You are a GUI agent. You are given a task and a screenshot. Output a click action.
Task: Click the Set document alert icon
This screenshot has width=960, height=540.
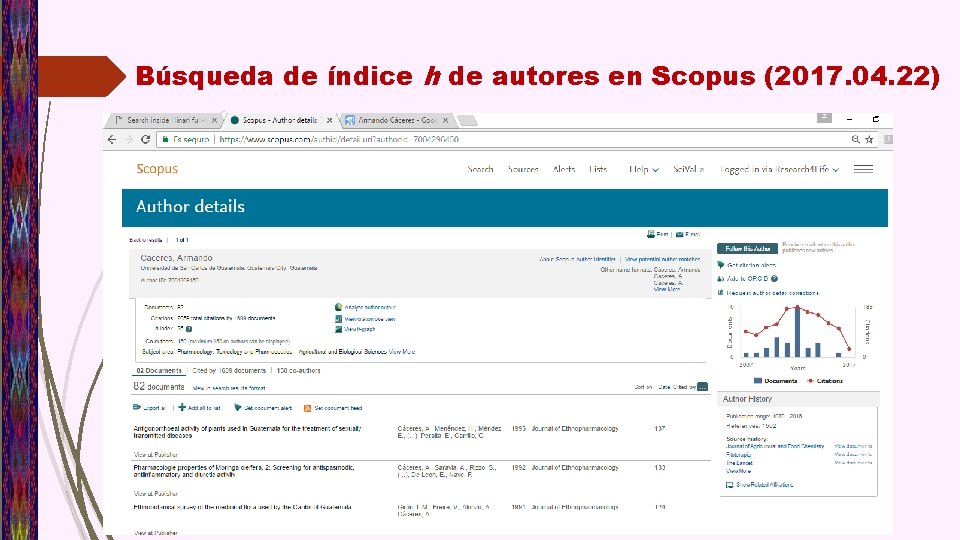[x=238, y=408]
